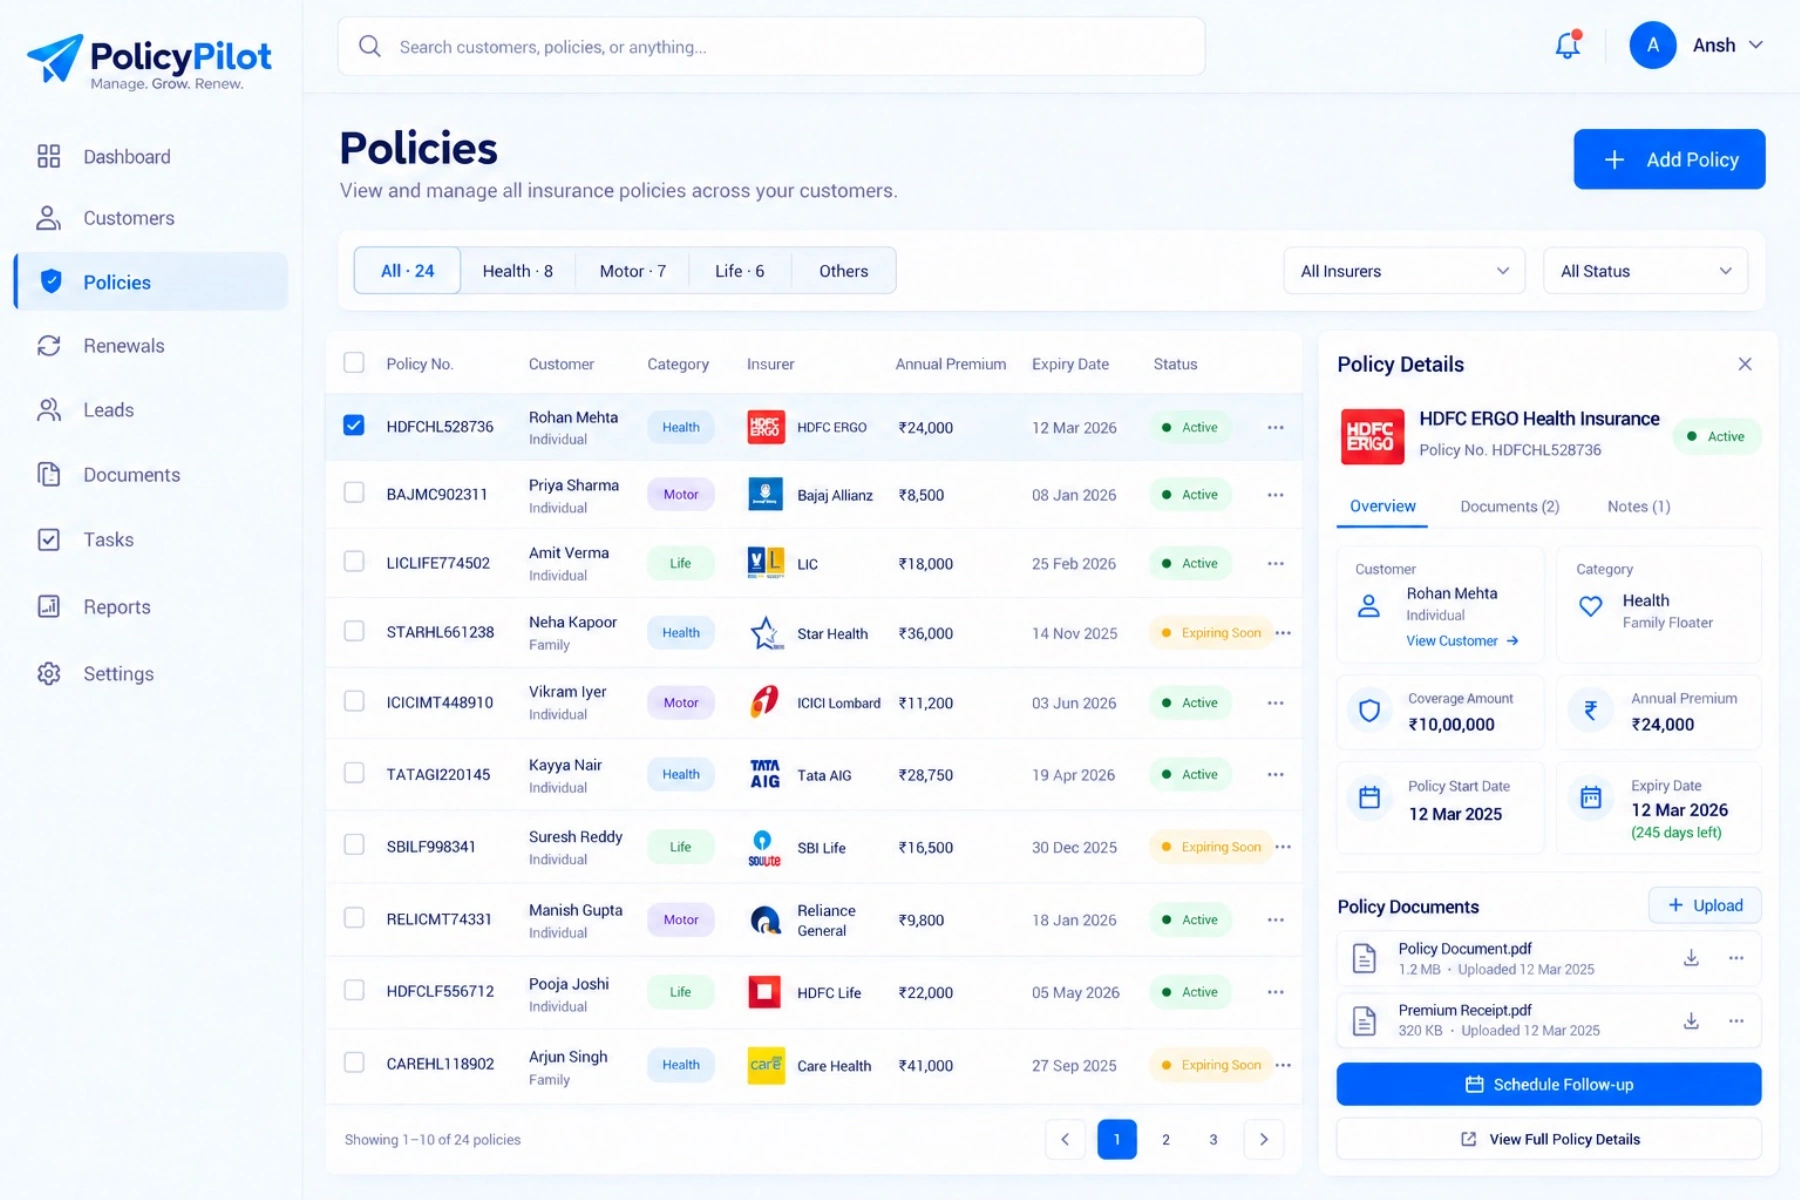Click the Upload button in Policy Documents
This screenshot has height=1200, width=1800.
coord(1704,905)
